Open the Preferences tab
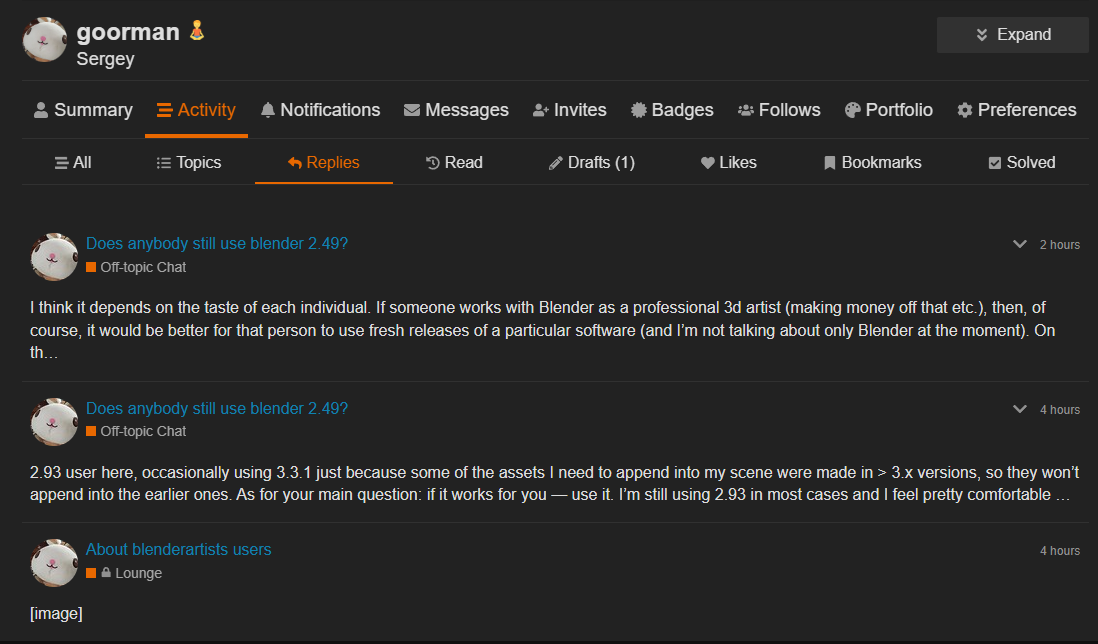1098x644 pixels. [1017, 110]
